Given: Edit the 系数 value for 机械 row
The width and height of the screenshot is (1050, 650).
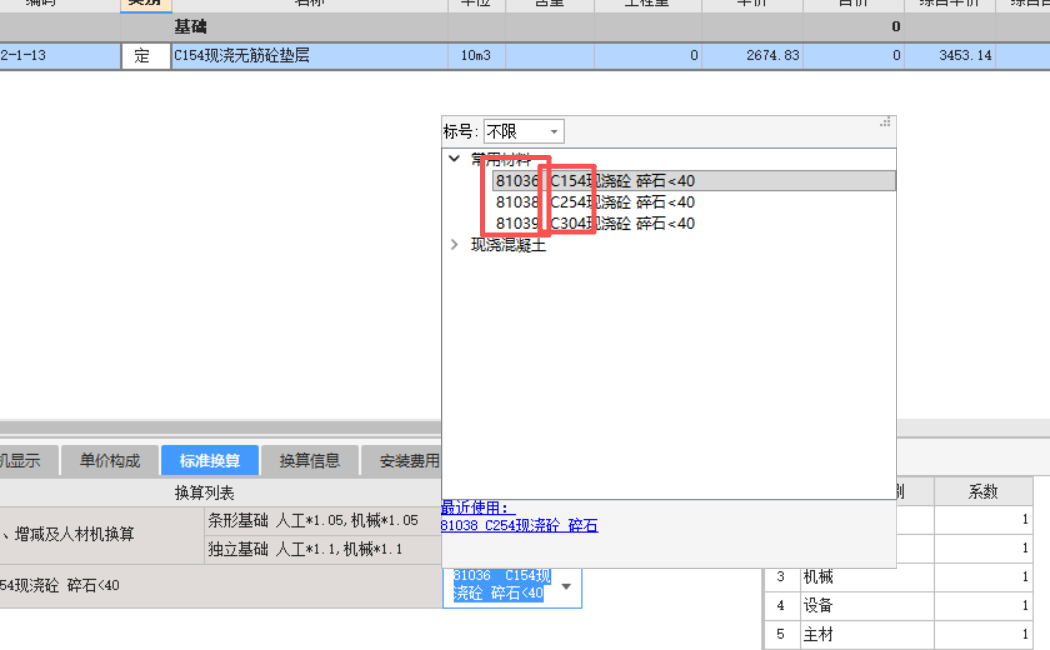Looking at the screenshot, I should [984, 576].
